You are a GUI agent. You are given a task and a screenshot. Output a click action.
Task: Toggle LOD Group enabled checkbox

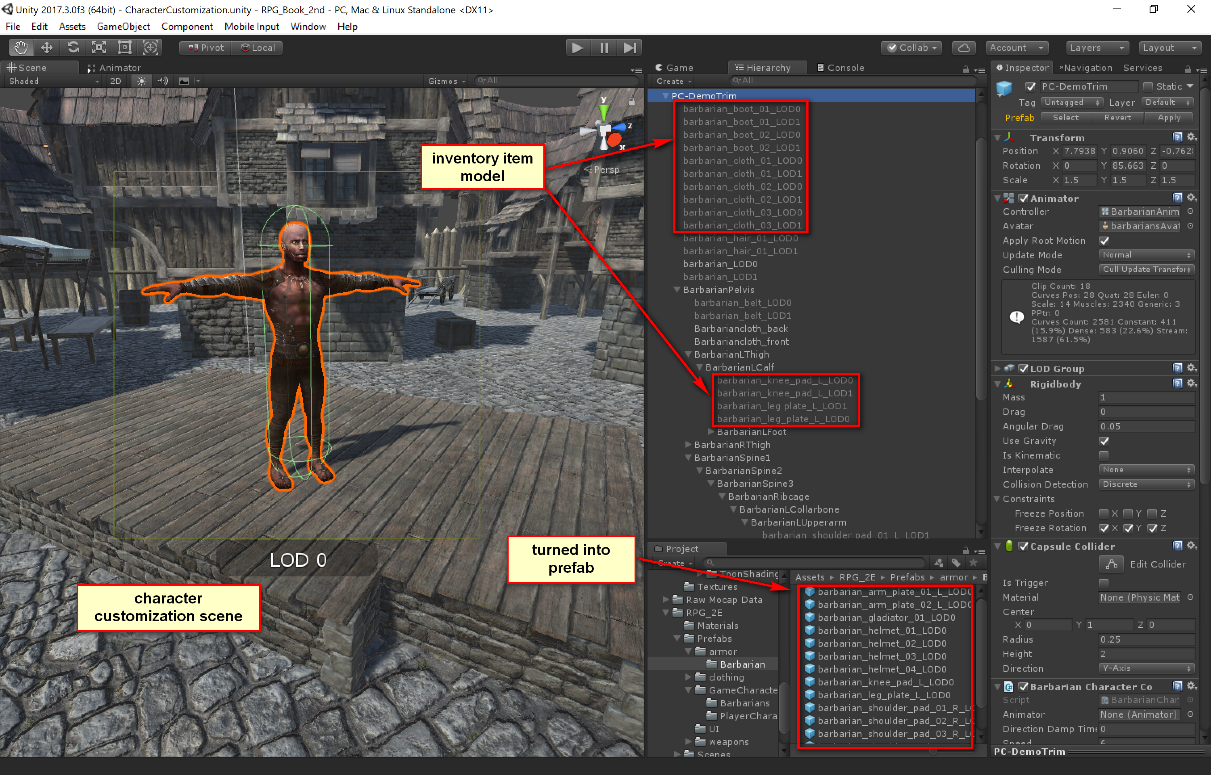click(1023, 368)
